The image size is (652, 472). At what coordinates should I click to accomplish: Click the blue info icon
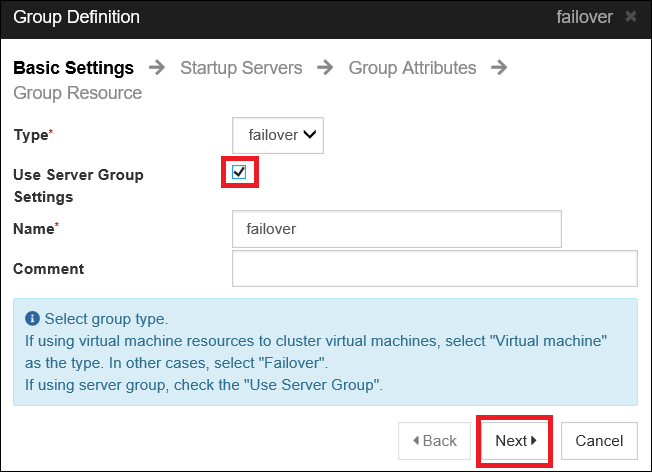click(32, 319)
